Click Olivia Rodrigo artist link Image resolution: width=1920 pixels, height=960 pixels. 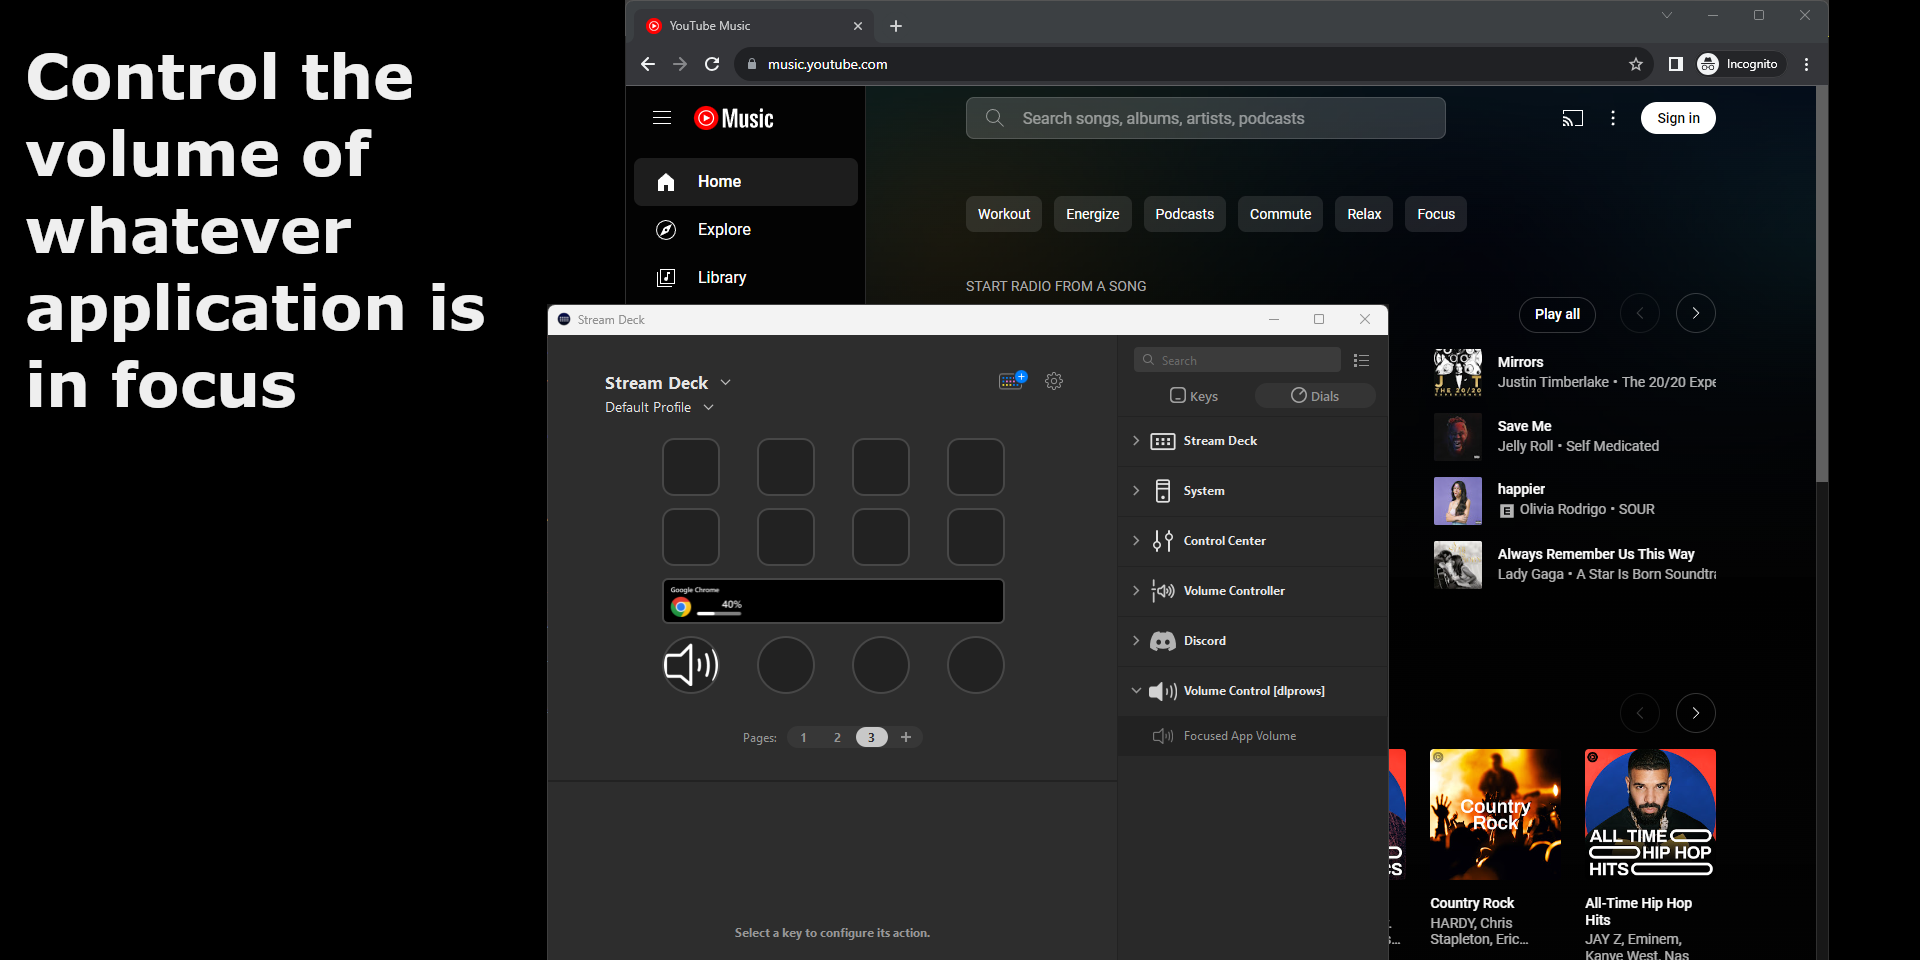click(1565, 509)
